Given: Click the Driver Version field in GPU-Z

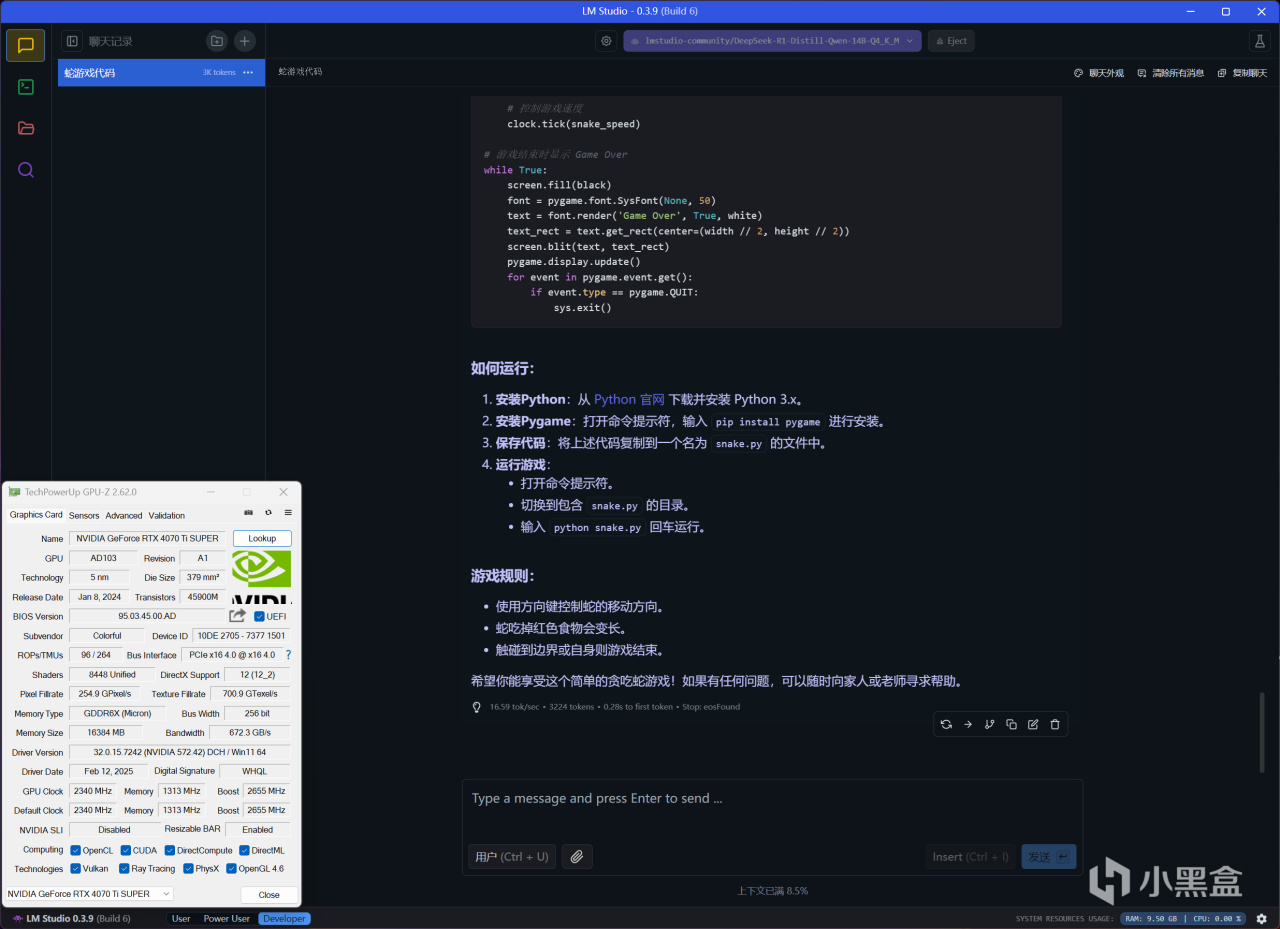Looking at the screenshot, I should 180,752.
